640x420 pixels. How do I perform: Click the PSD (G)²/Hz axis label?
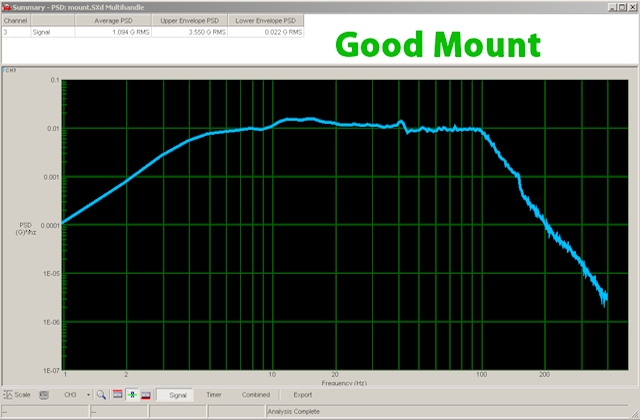point(26,229)
